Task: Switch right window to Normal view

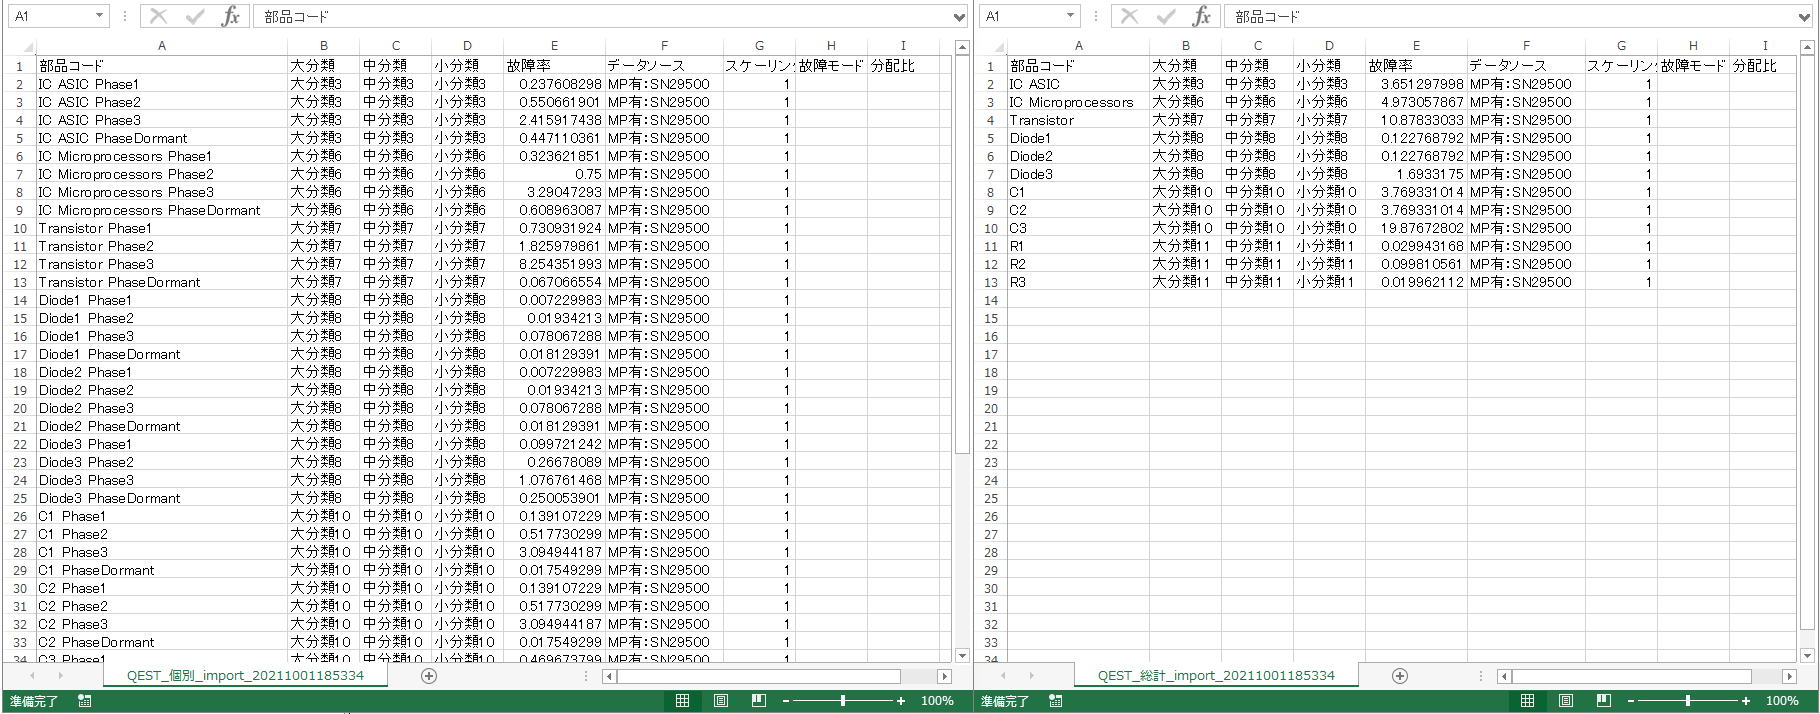Action: click(1527, 701)
